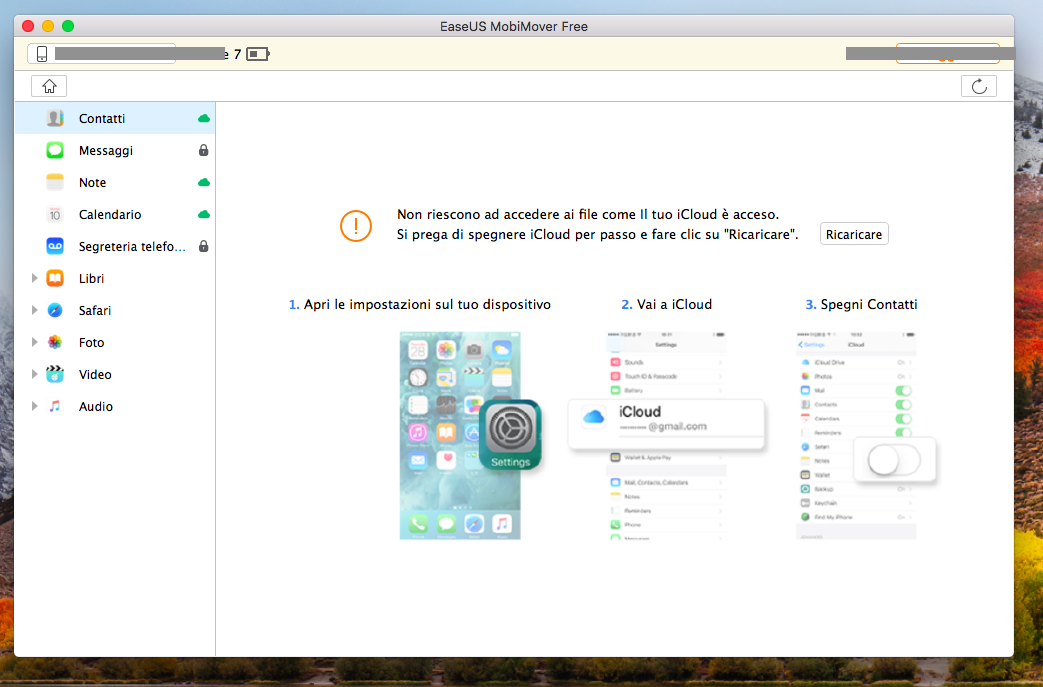Expand the Video category
Image resolution: width=1043 pixels, height=687 pixels.
click(35, 375)
